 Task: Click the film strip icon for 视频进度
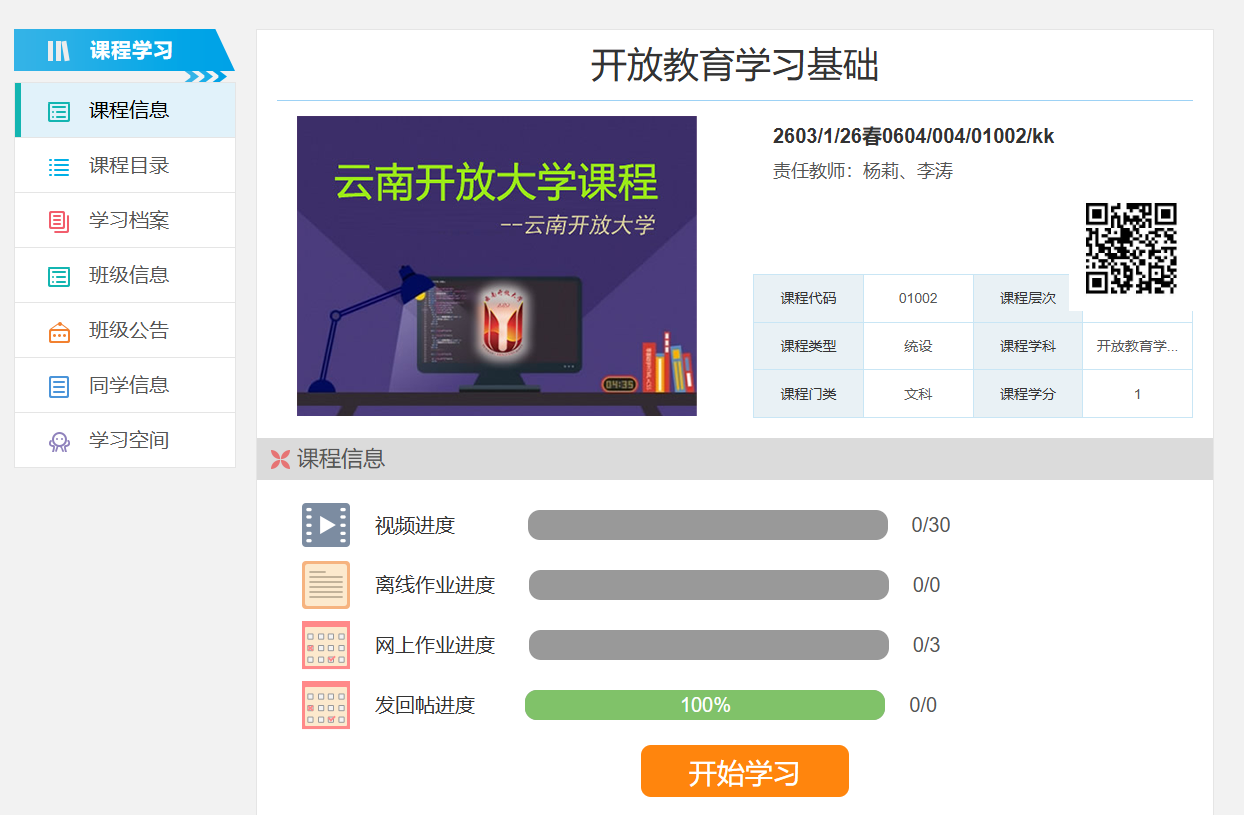(326, 525)
